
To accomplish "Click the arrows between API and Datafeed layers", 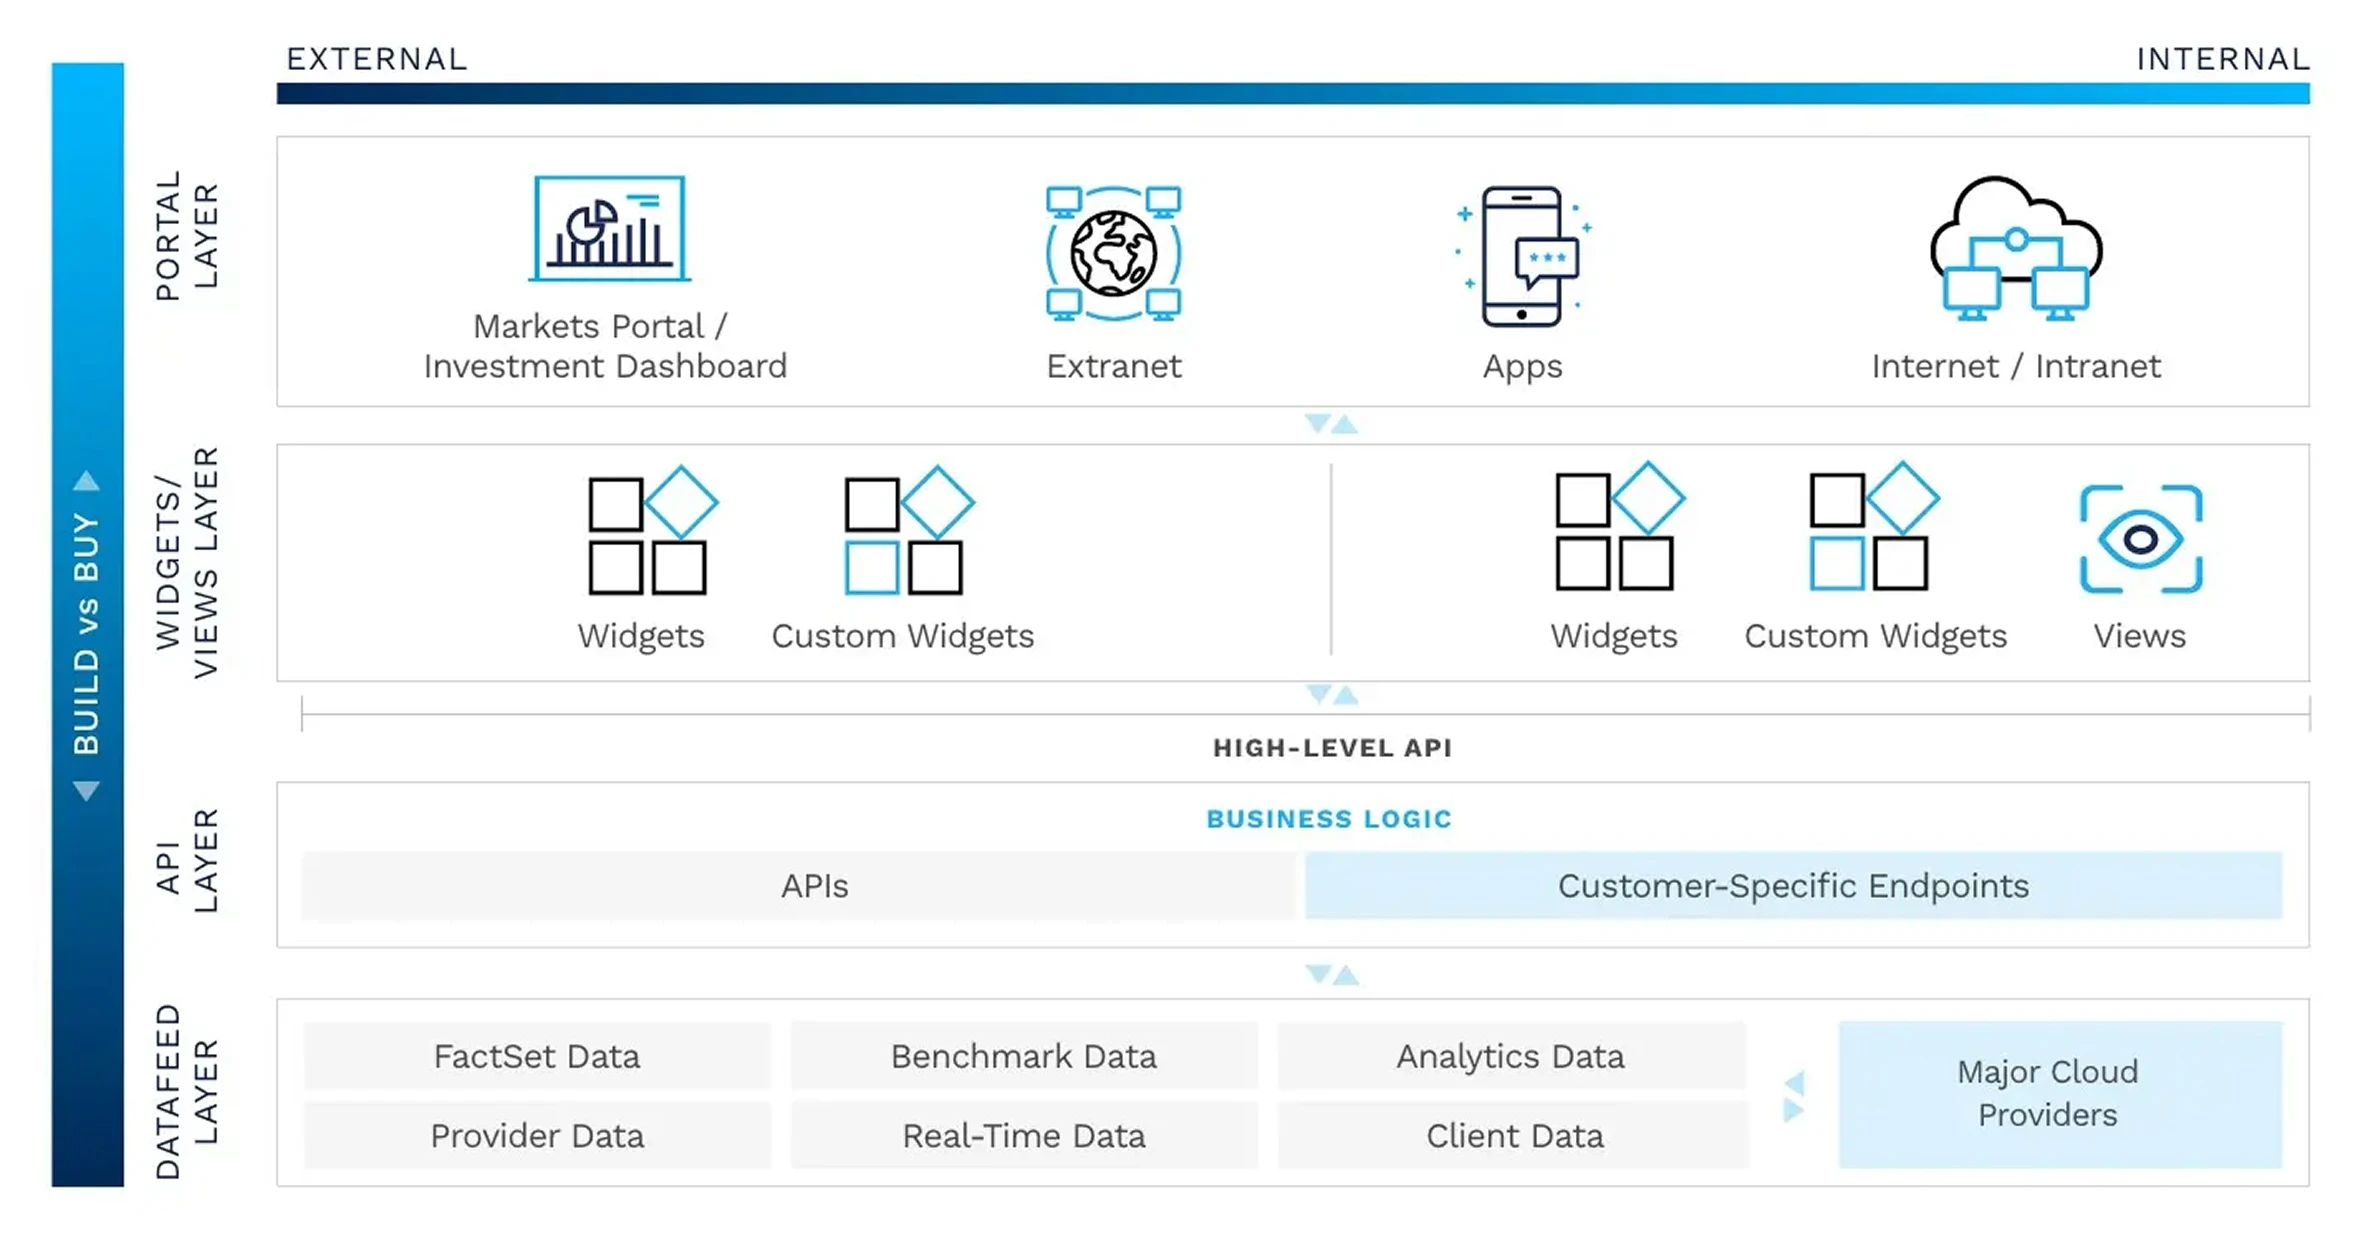I will 1331,974.
